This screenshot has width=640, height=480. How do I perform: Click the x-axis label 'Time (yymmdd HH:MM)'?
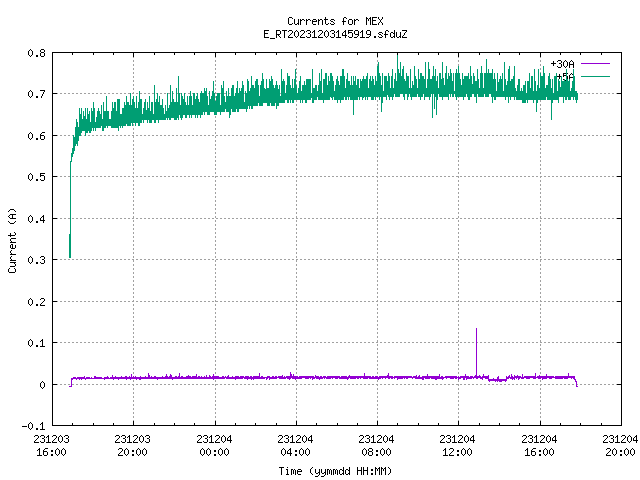(x=335, y=471)
